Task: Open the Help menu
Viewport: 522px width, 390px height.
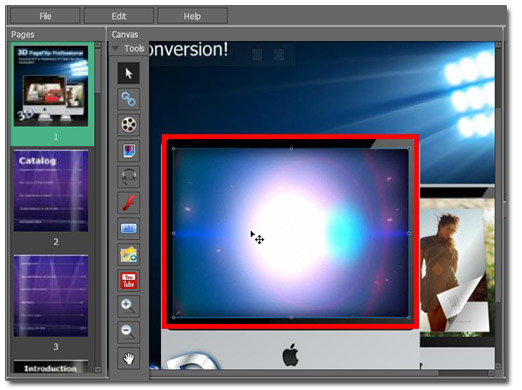Action: click(192, 16)
